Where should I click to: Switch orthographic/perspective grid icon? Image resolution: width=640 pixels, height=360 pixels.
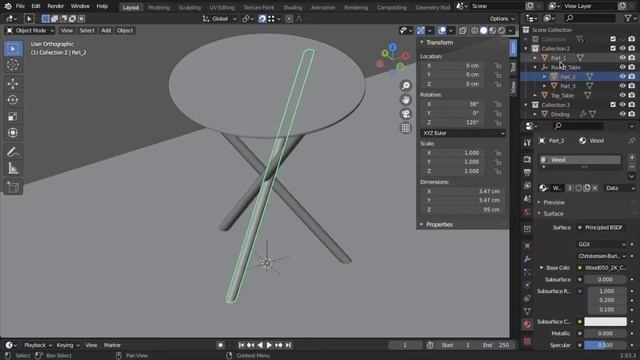point(406,128)
